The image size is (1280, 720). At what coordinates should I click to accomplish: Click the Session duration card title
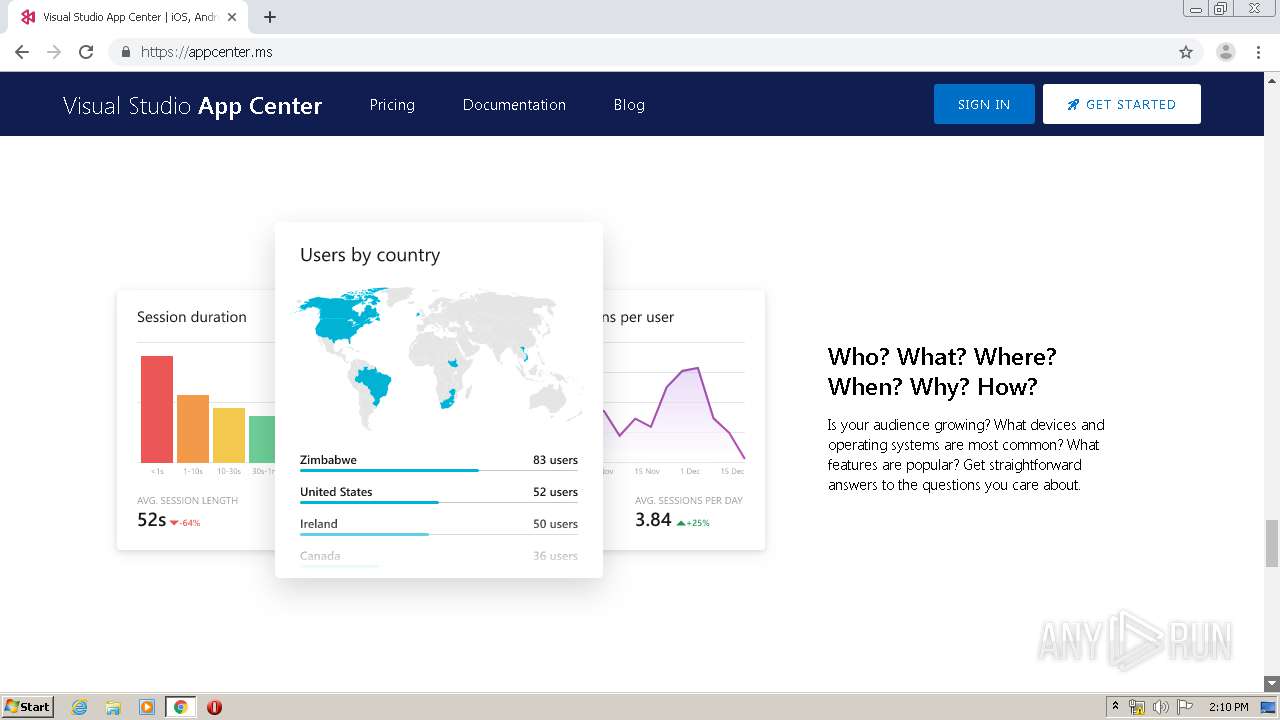pyautogui.click(x=191, y=317)
